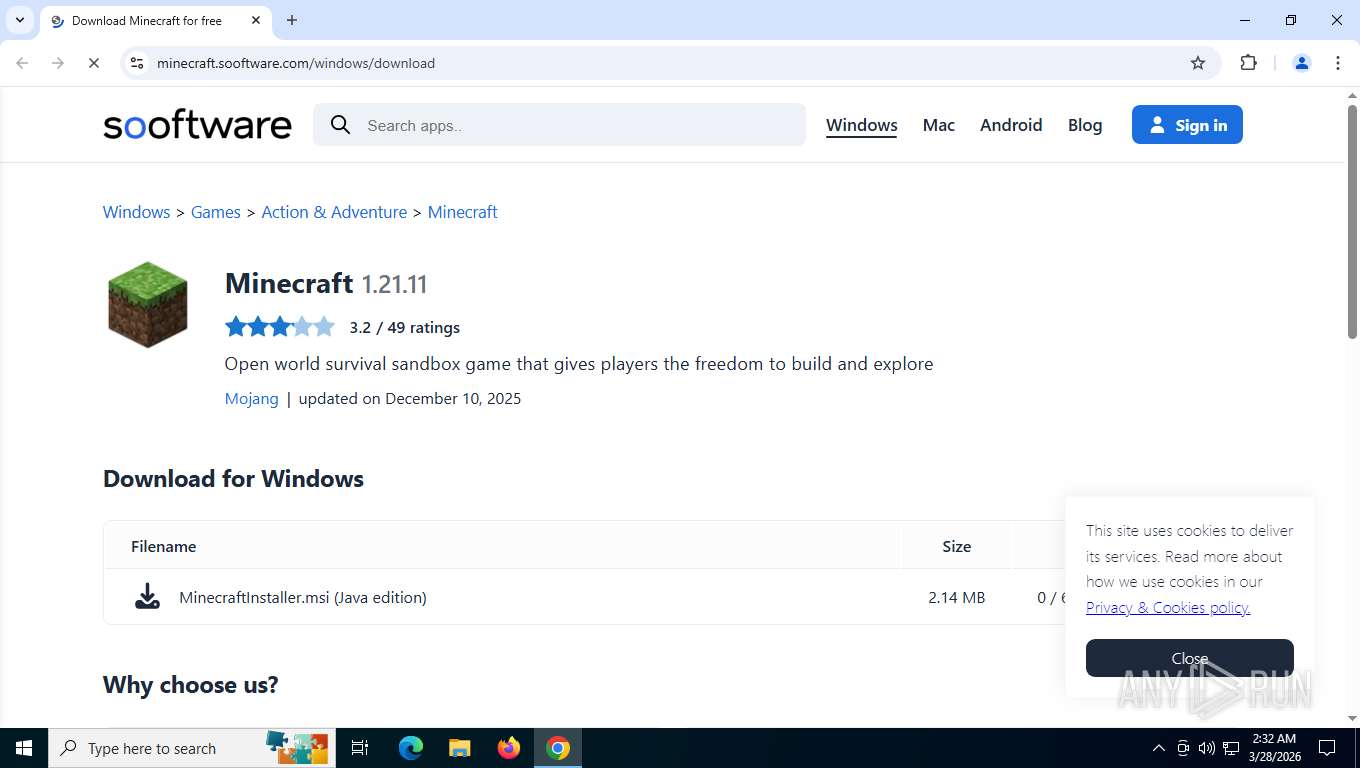Click the Windows taskbar search box
This screenshot has width=1360, height=768.
click(x=192, y=748)
